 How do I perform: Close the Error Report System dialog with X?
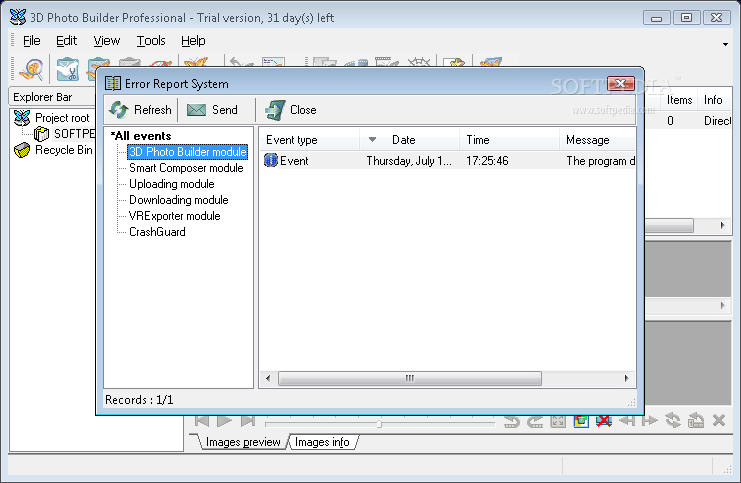620,84
